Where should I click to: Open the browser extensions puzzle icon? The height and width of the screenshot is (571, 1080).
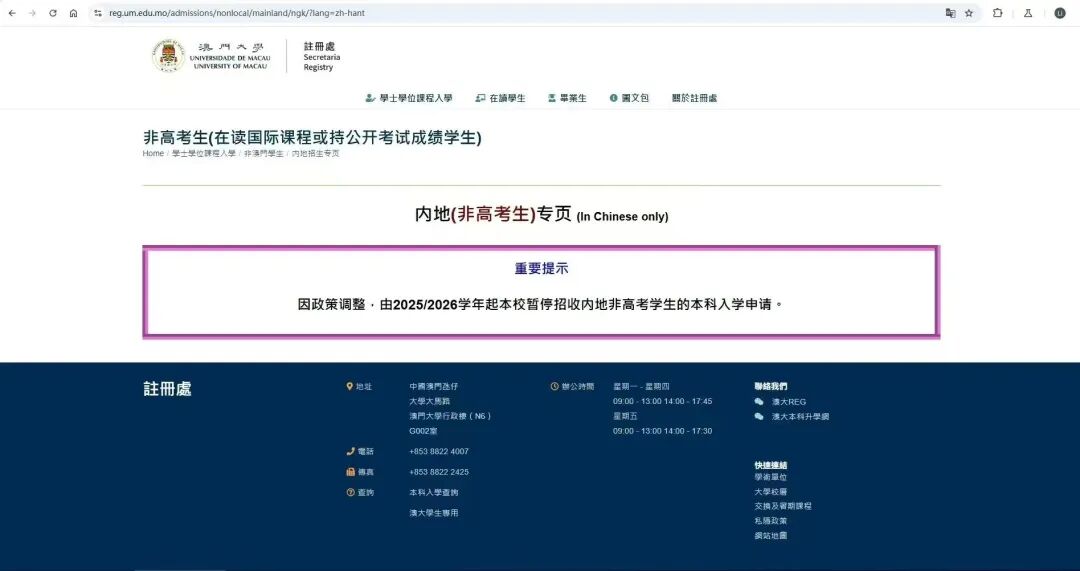coord(997,13)
